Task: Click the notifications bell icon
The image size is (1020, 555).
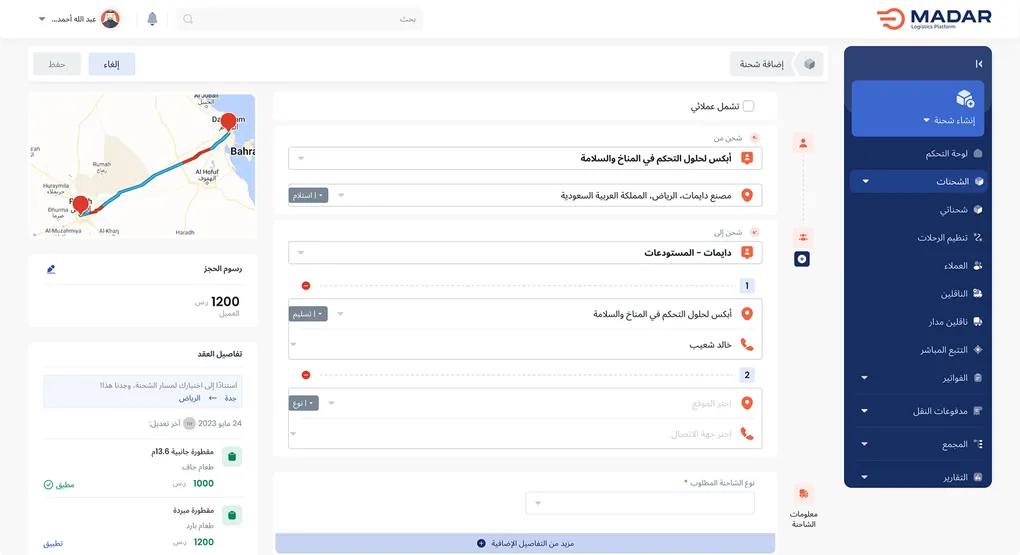Action: (x=152, y=19)
